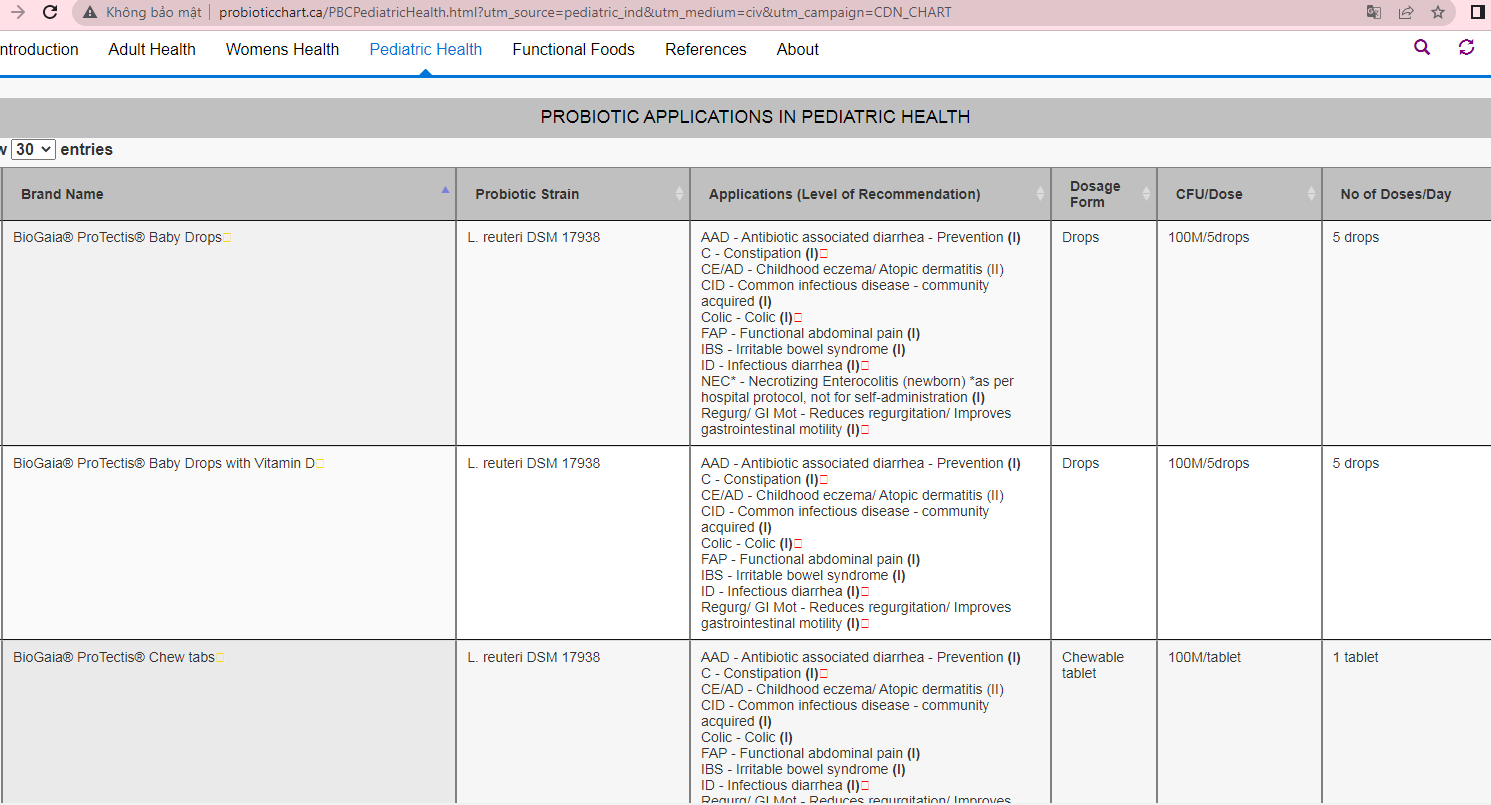Open Womens Health tab

point(282,49)
